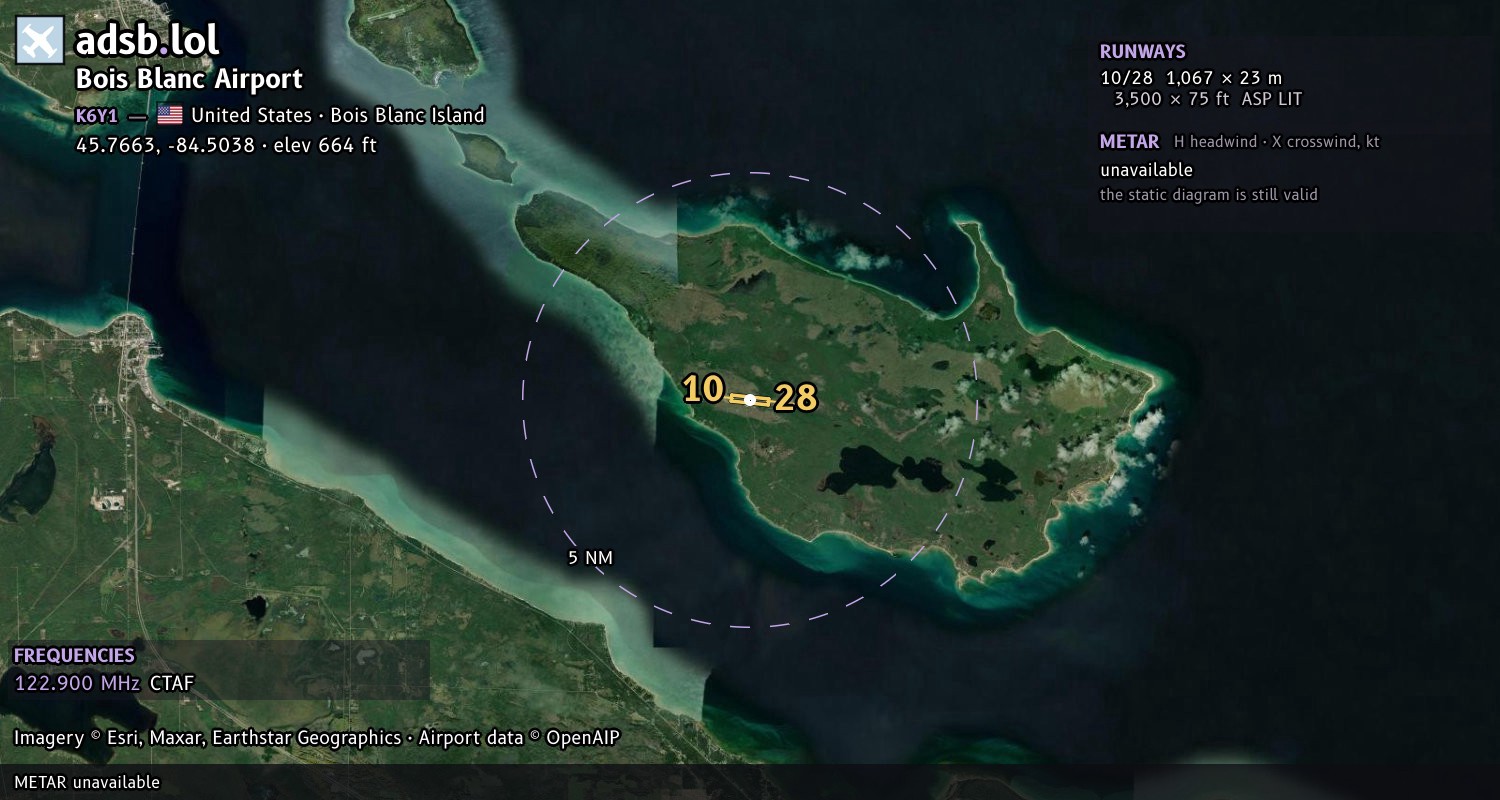Open the RUNWAYS section heading

click(1143, 52)
